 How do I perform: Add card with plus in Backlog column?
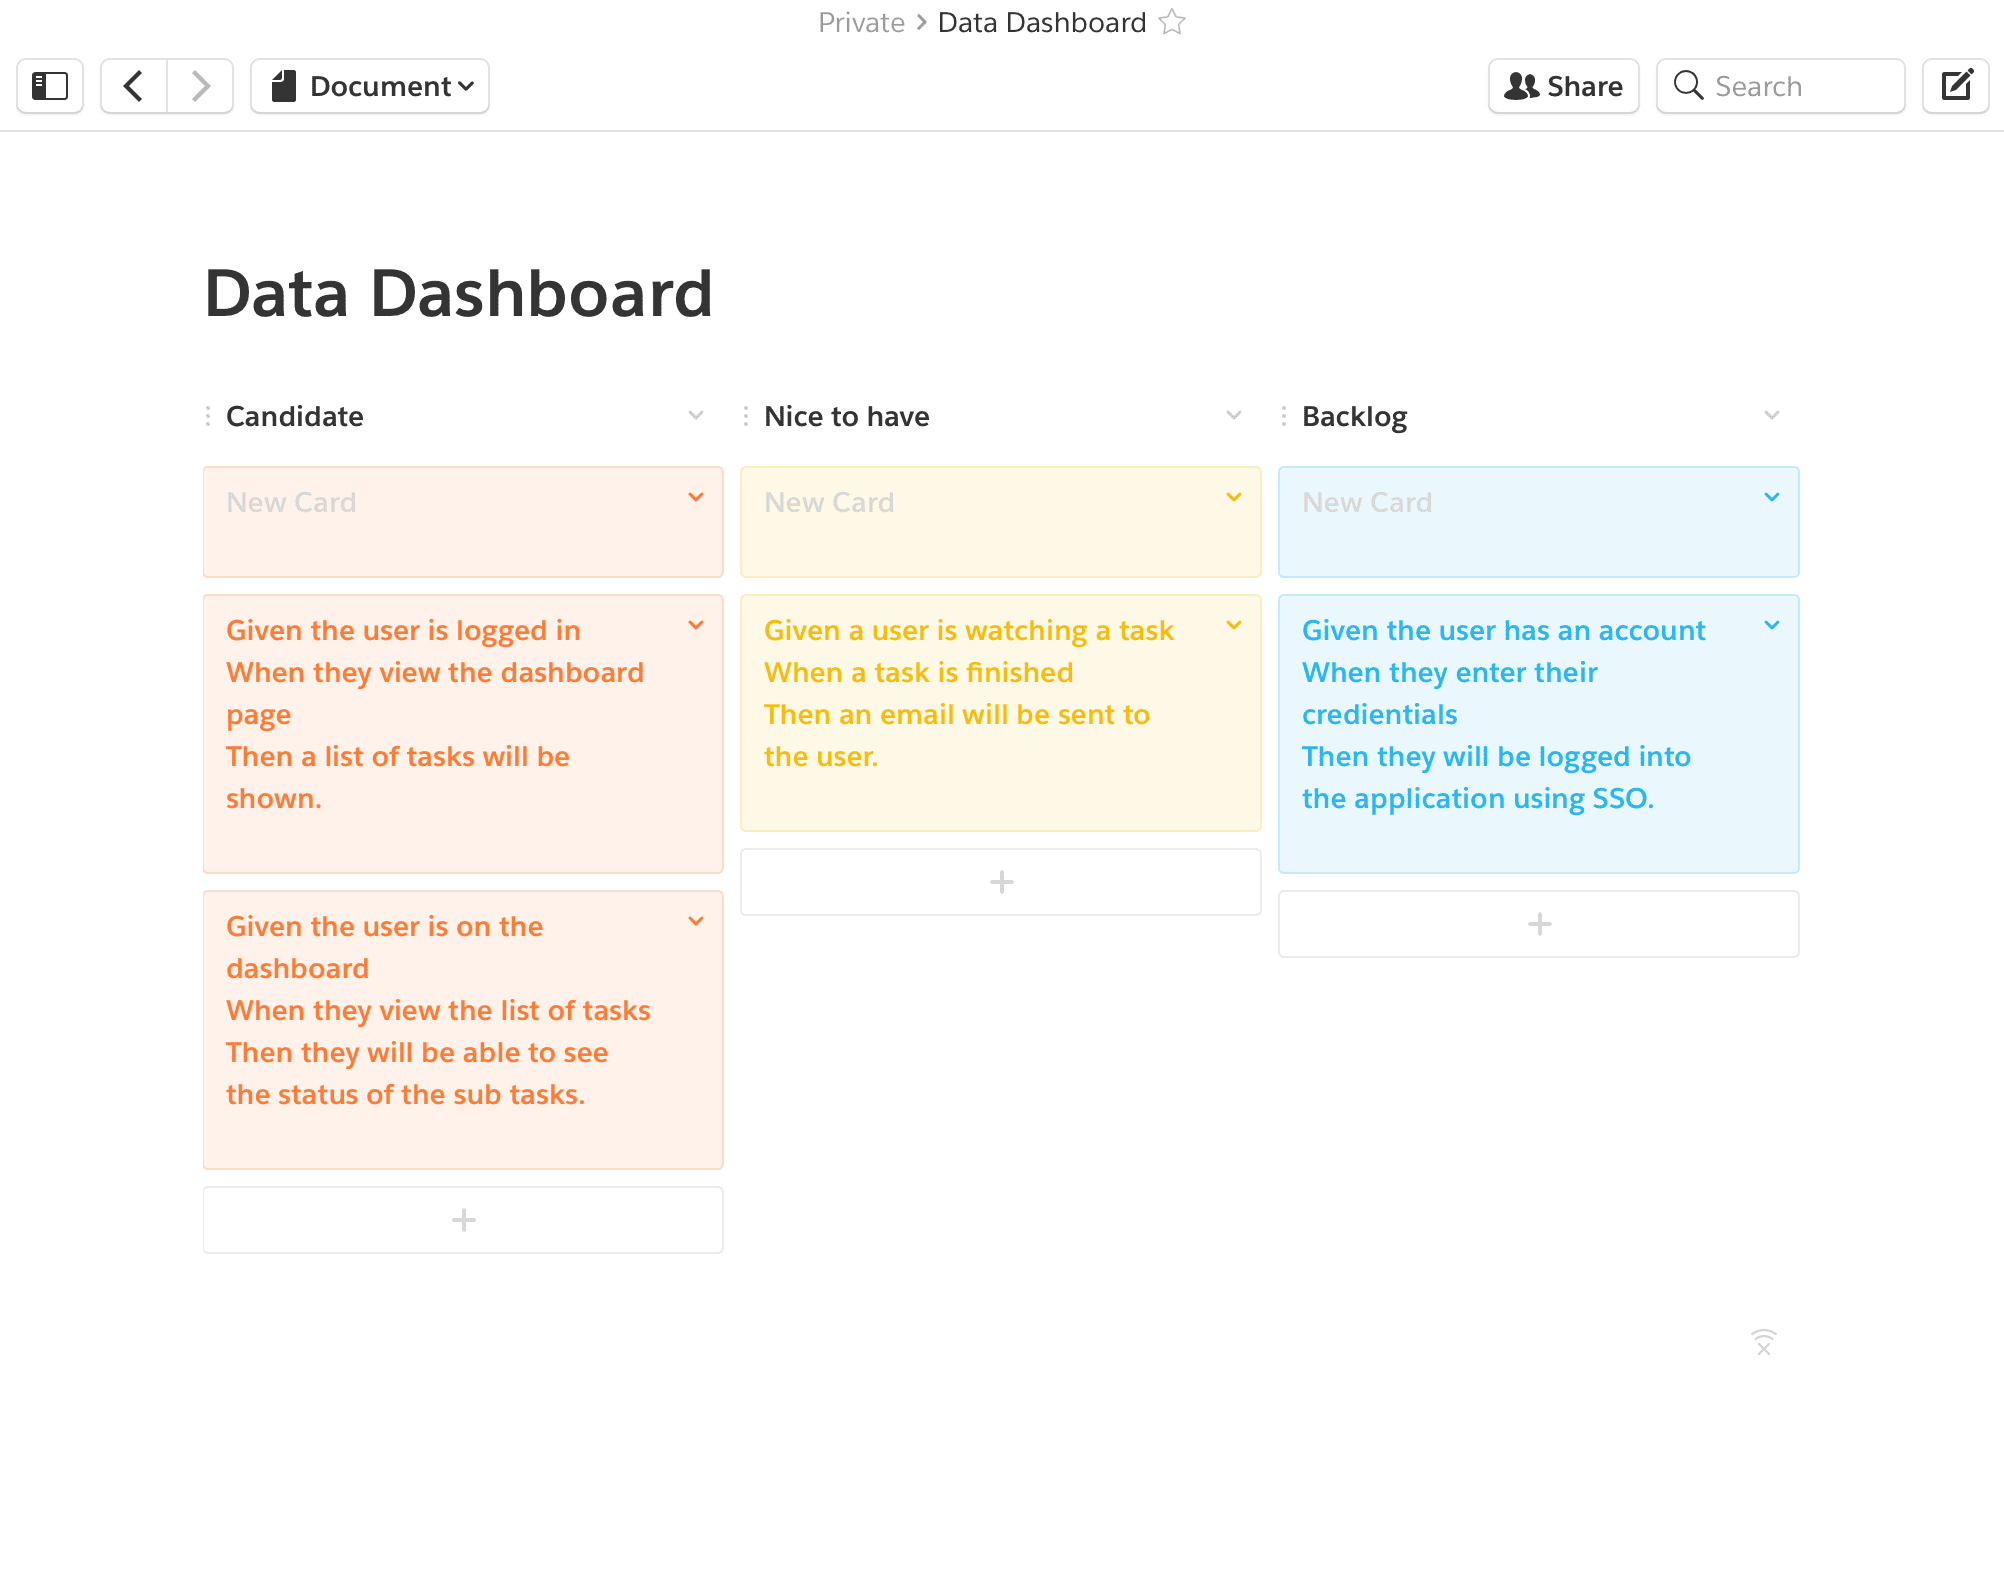click(1539, 924)
